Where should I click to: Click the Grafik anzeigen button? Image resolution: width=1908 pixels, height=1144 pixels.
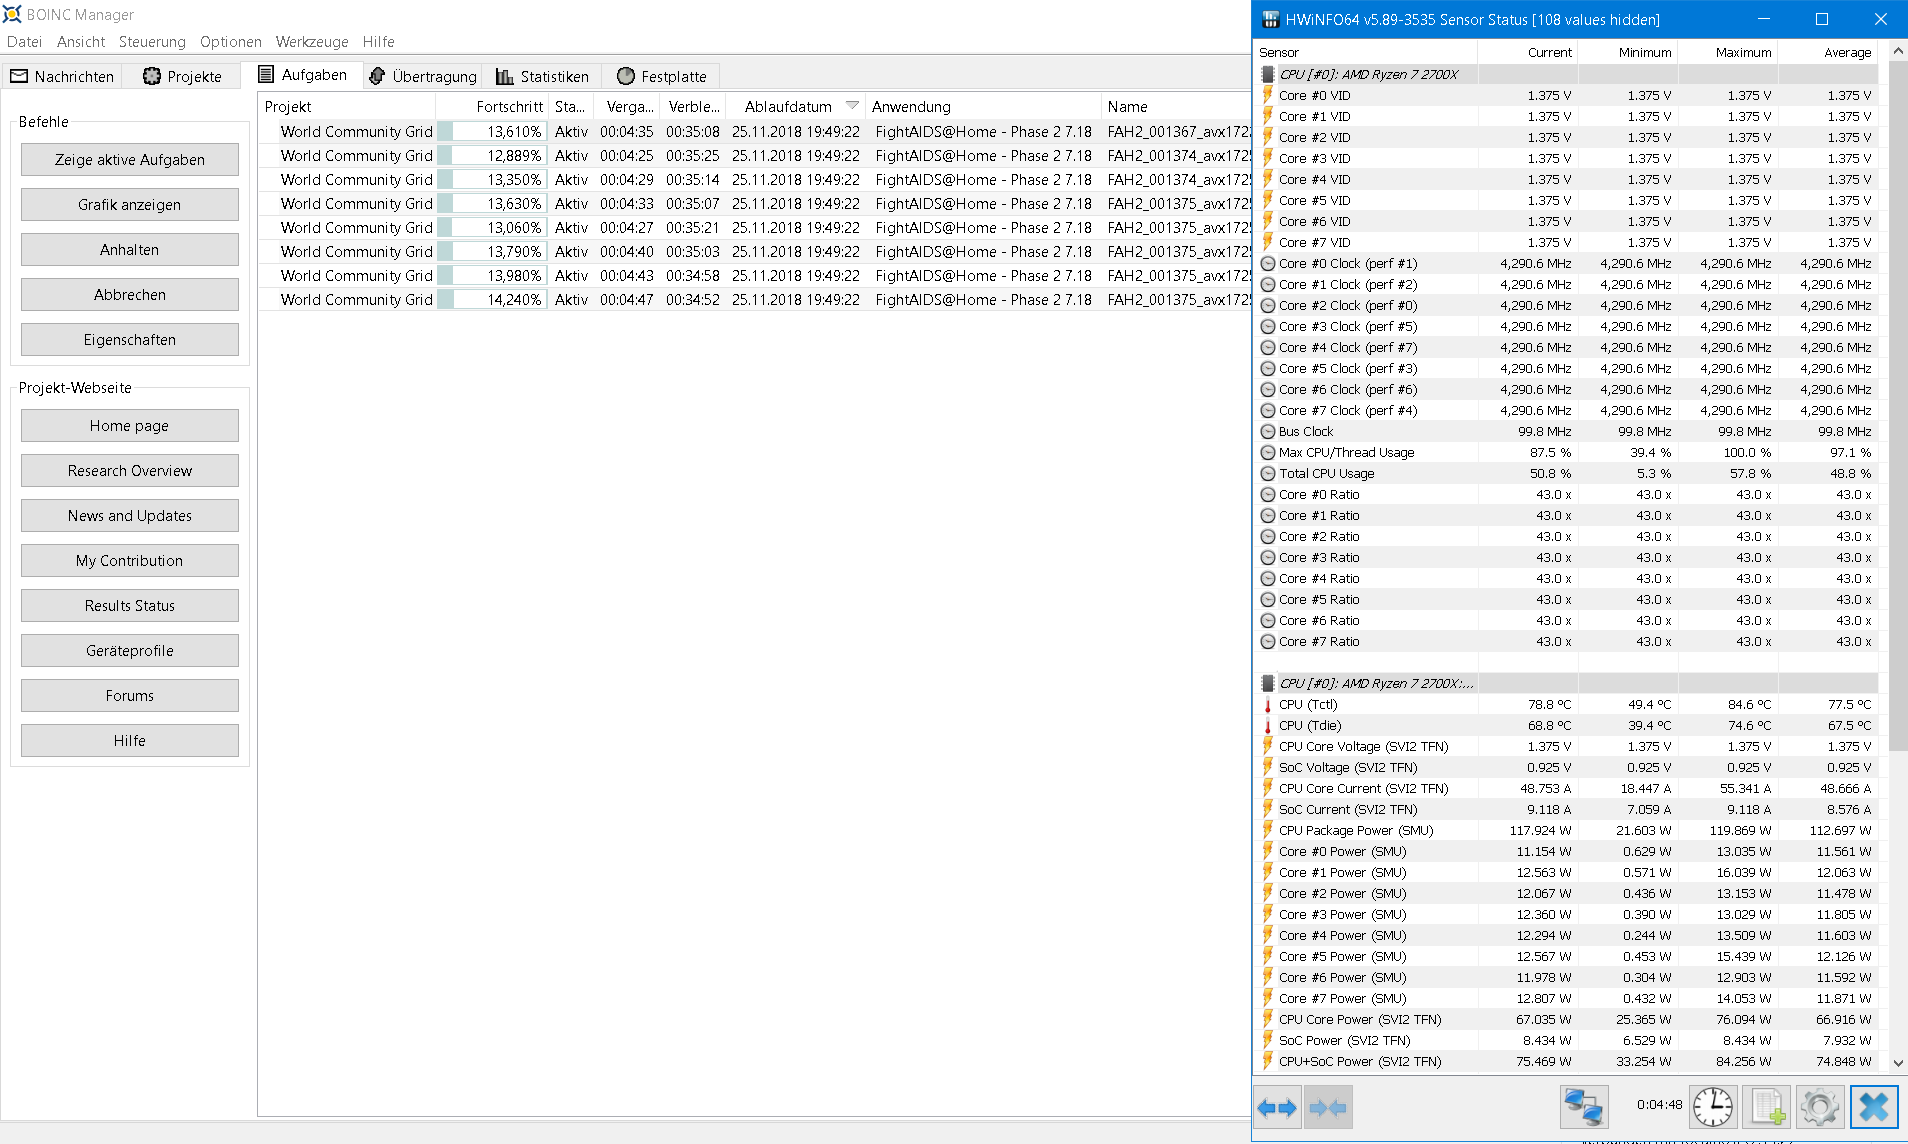point(130,205)
